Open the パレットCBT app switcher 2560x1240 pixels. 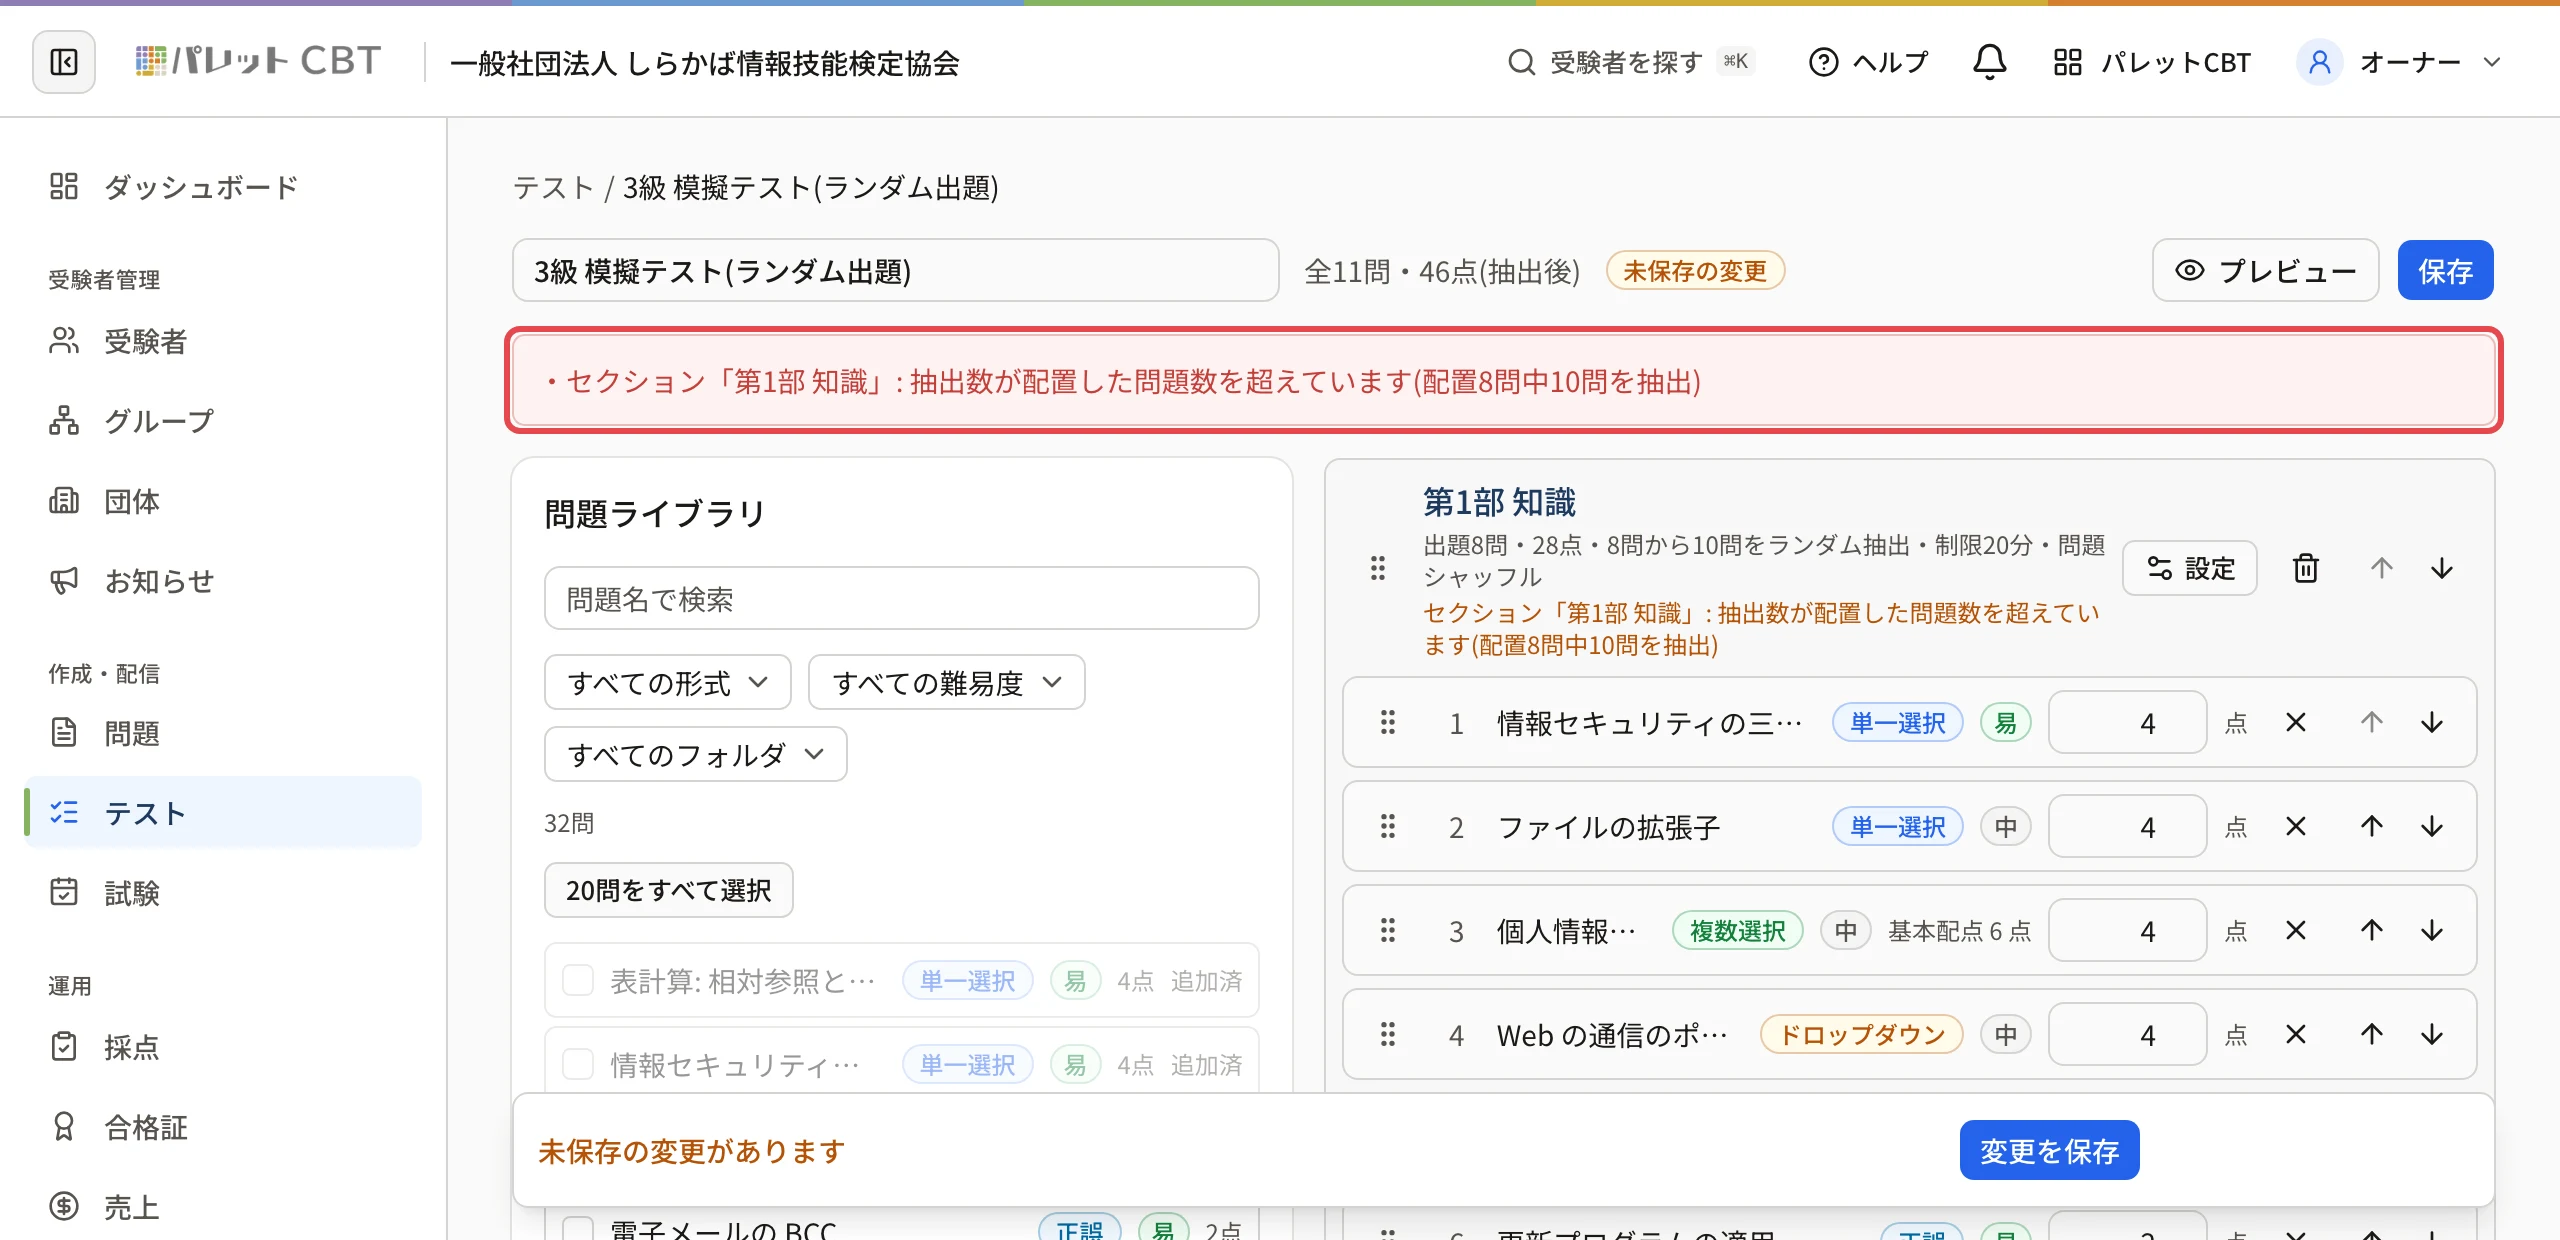[2151, 62]
